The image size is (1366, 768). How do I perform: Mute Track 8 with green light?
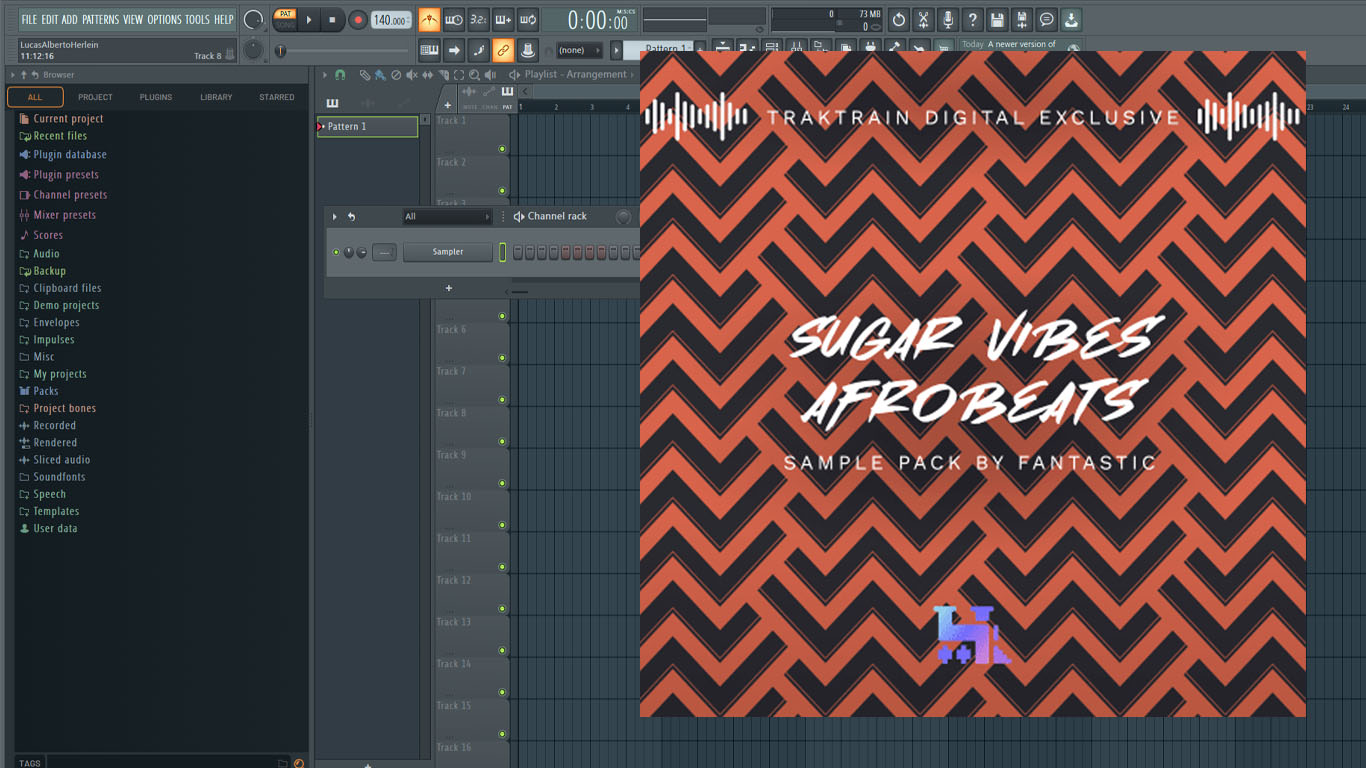coord(502,441)
